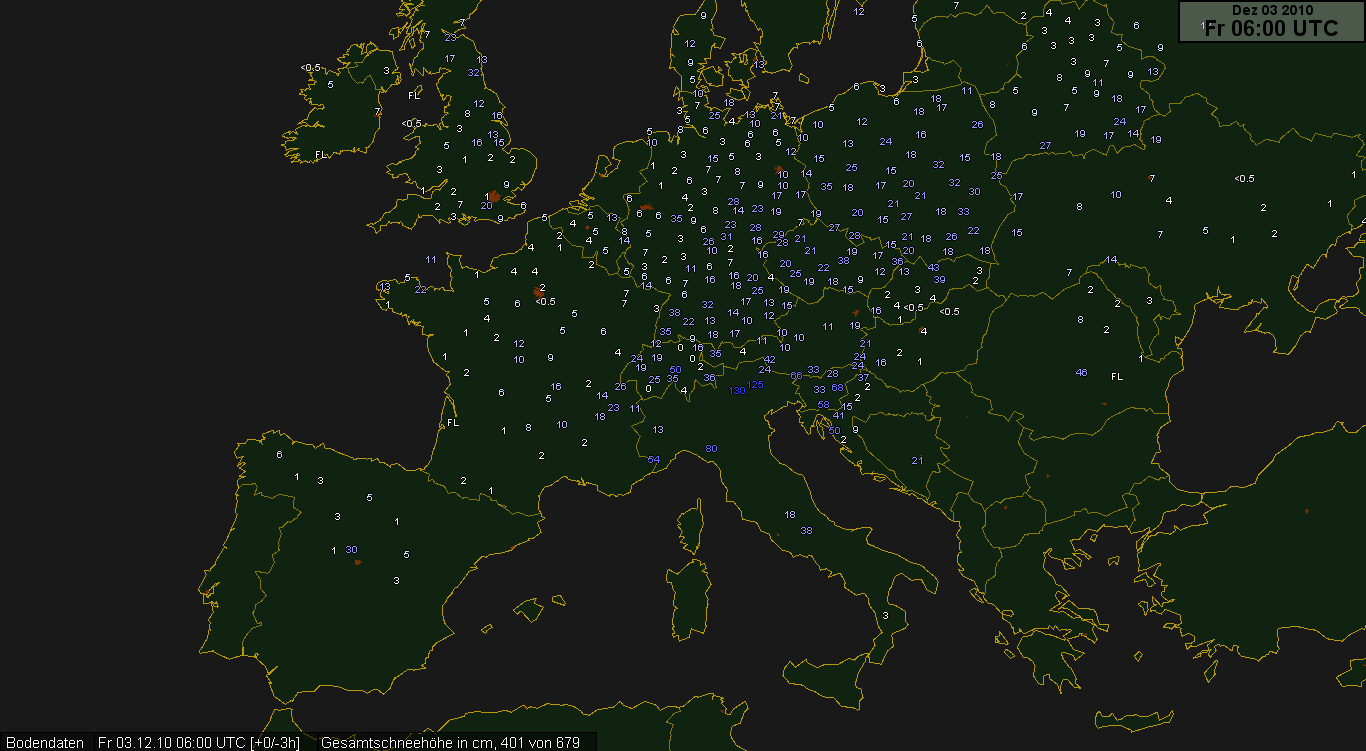Viewport: 1366px width, 751px height.
Task: Click the "Gesamtschneehöhe in cm, 401 von 679" label
Action: coord(451,743)
